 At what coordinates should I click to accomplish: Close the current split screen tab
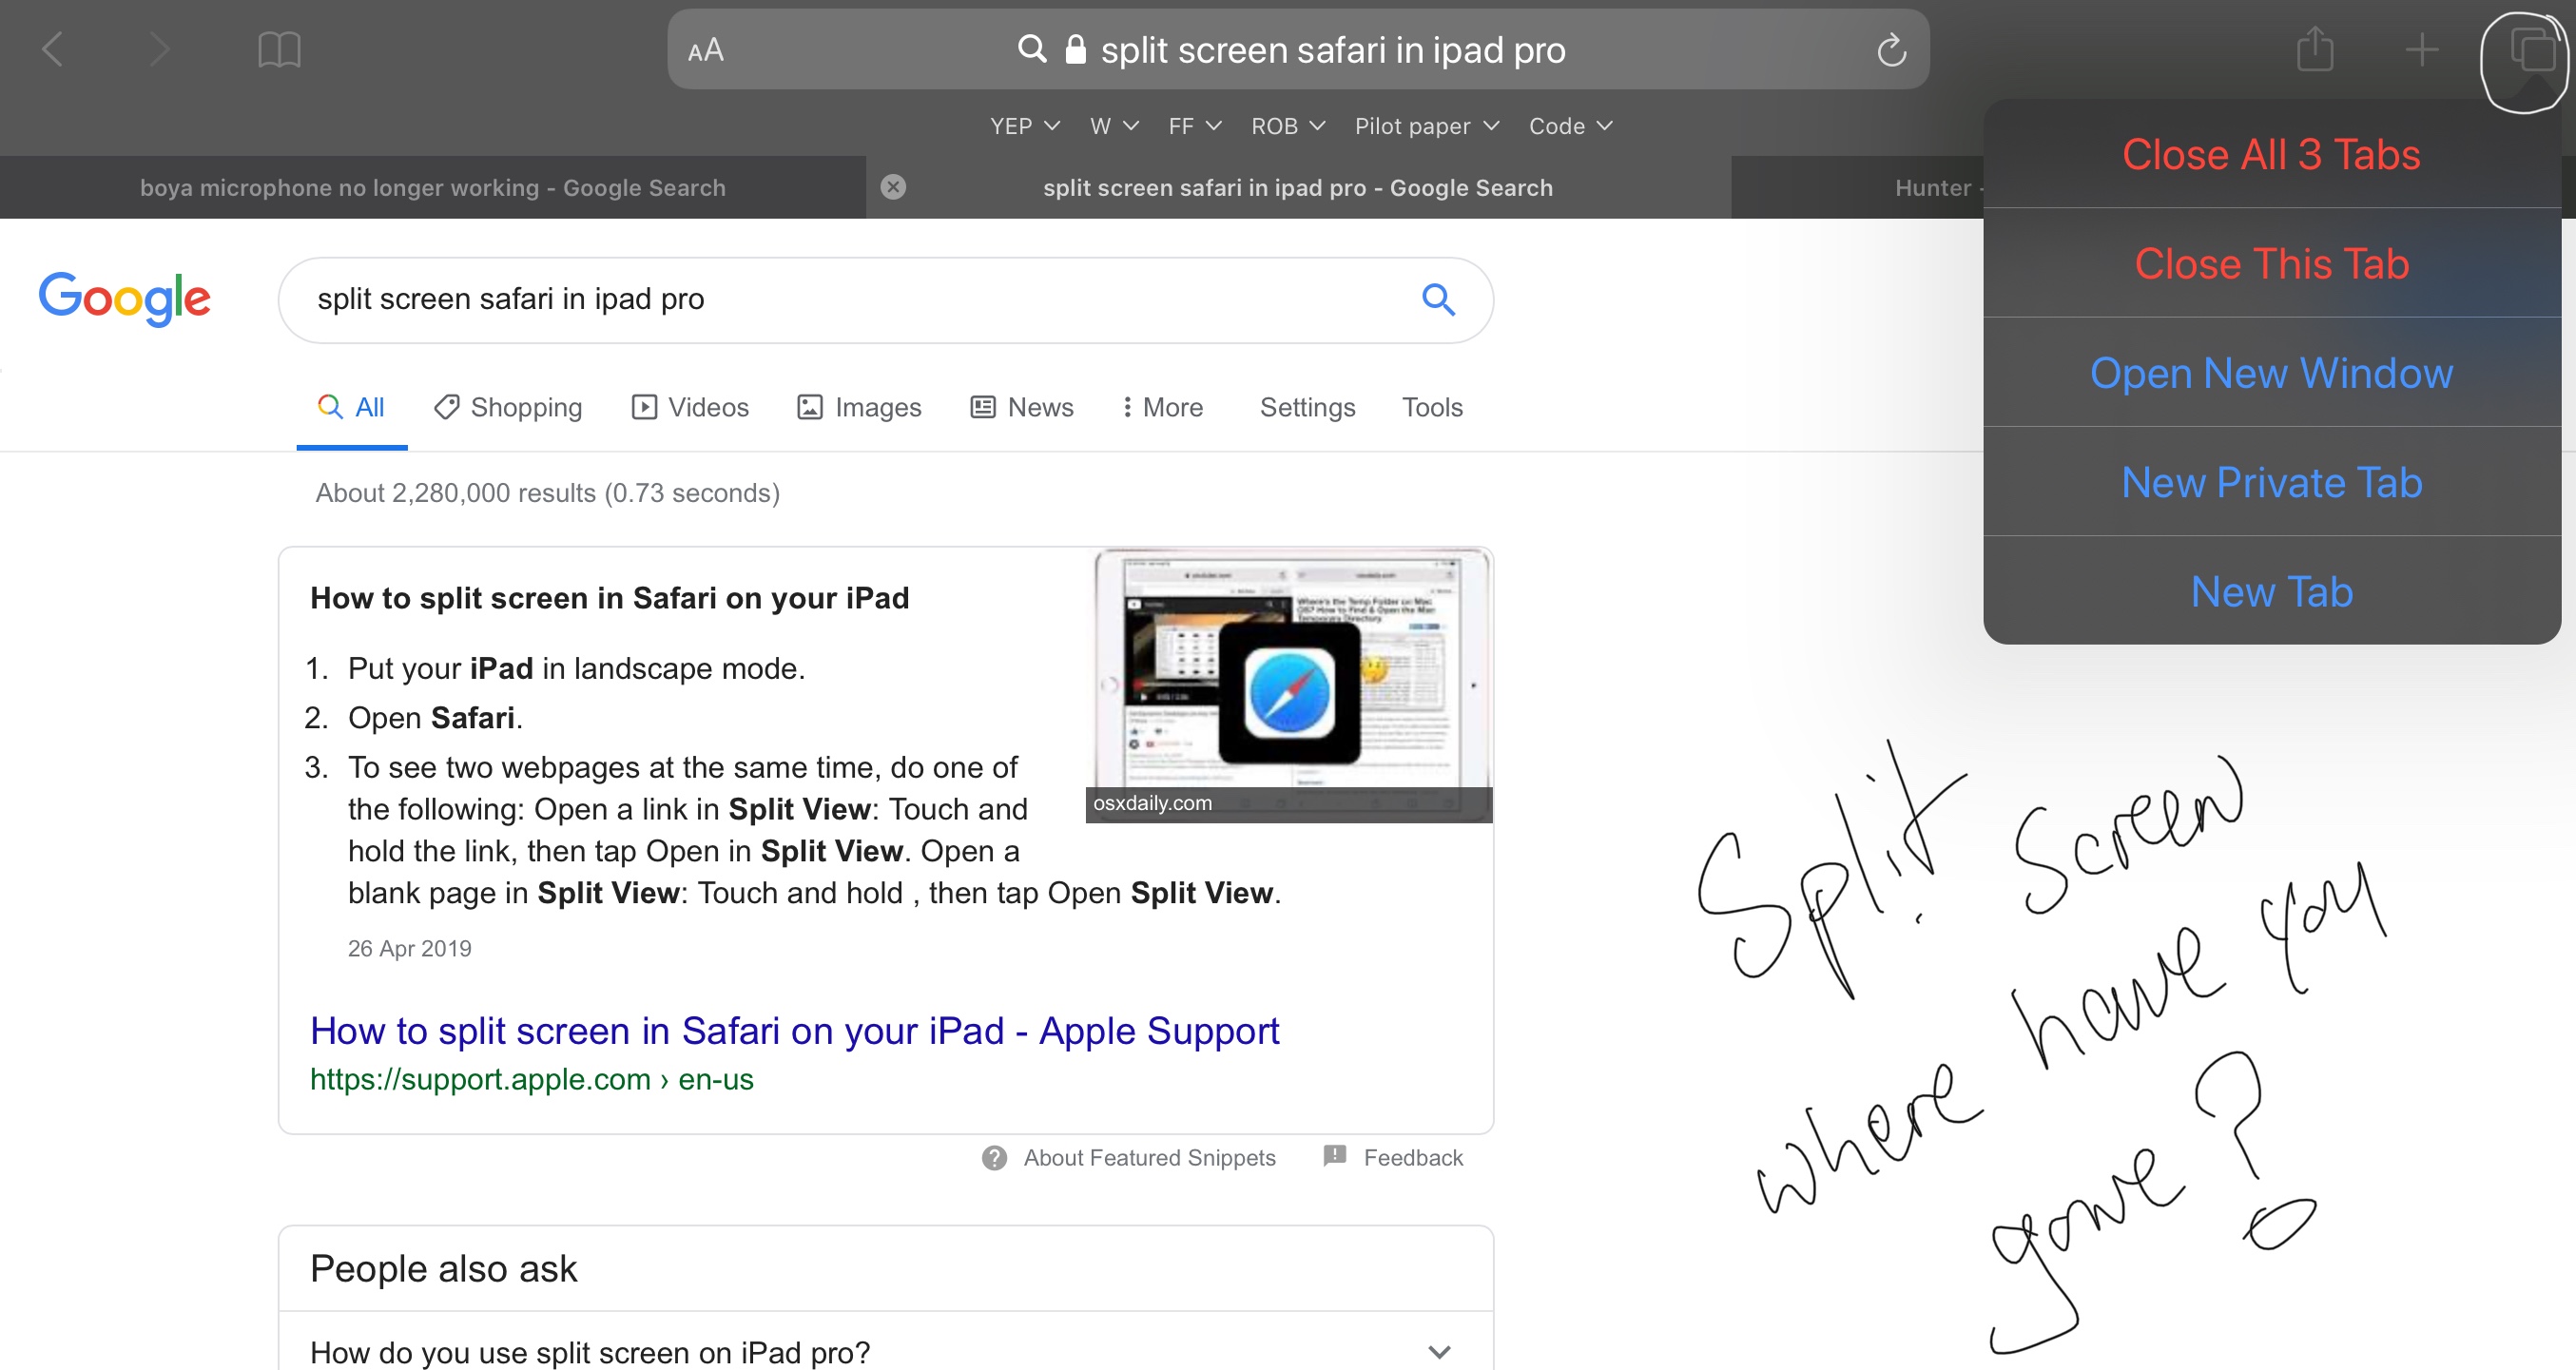click(893, 187)
